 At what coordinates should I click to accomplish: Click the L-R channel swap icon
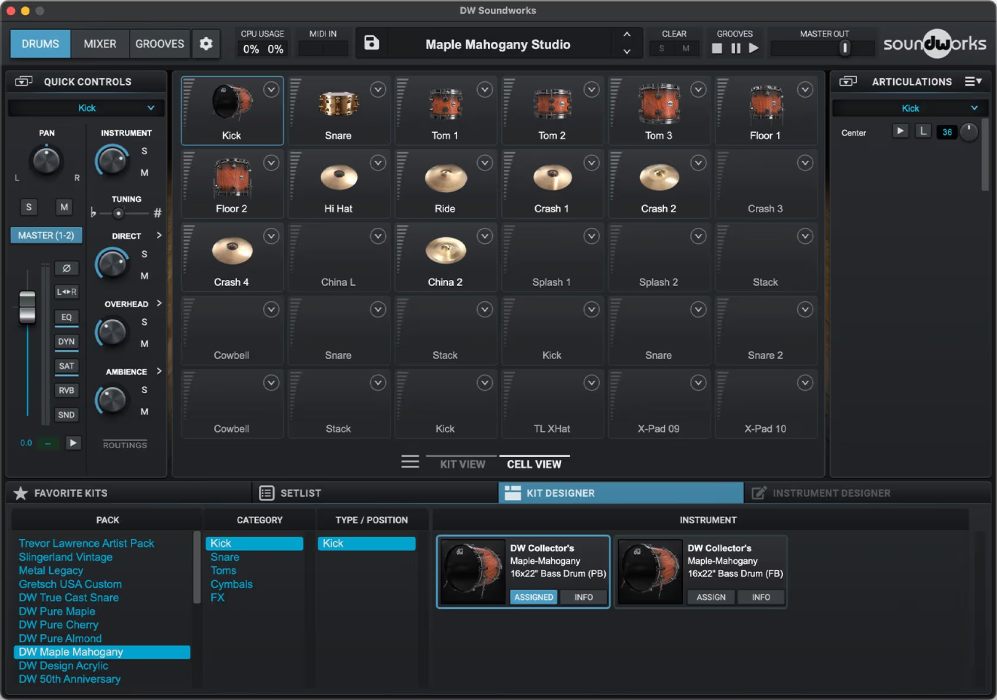66,290
